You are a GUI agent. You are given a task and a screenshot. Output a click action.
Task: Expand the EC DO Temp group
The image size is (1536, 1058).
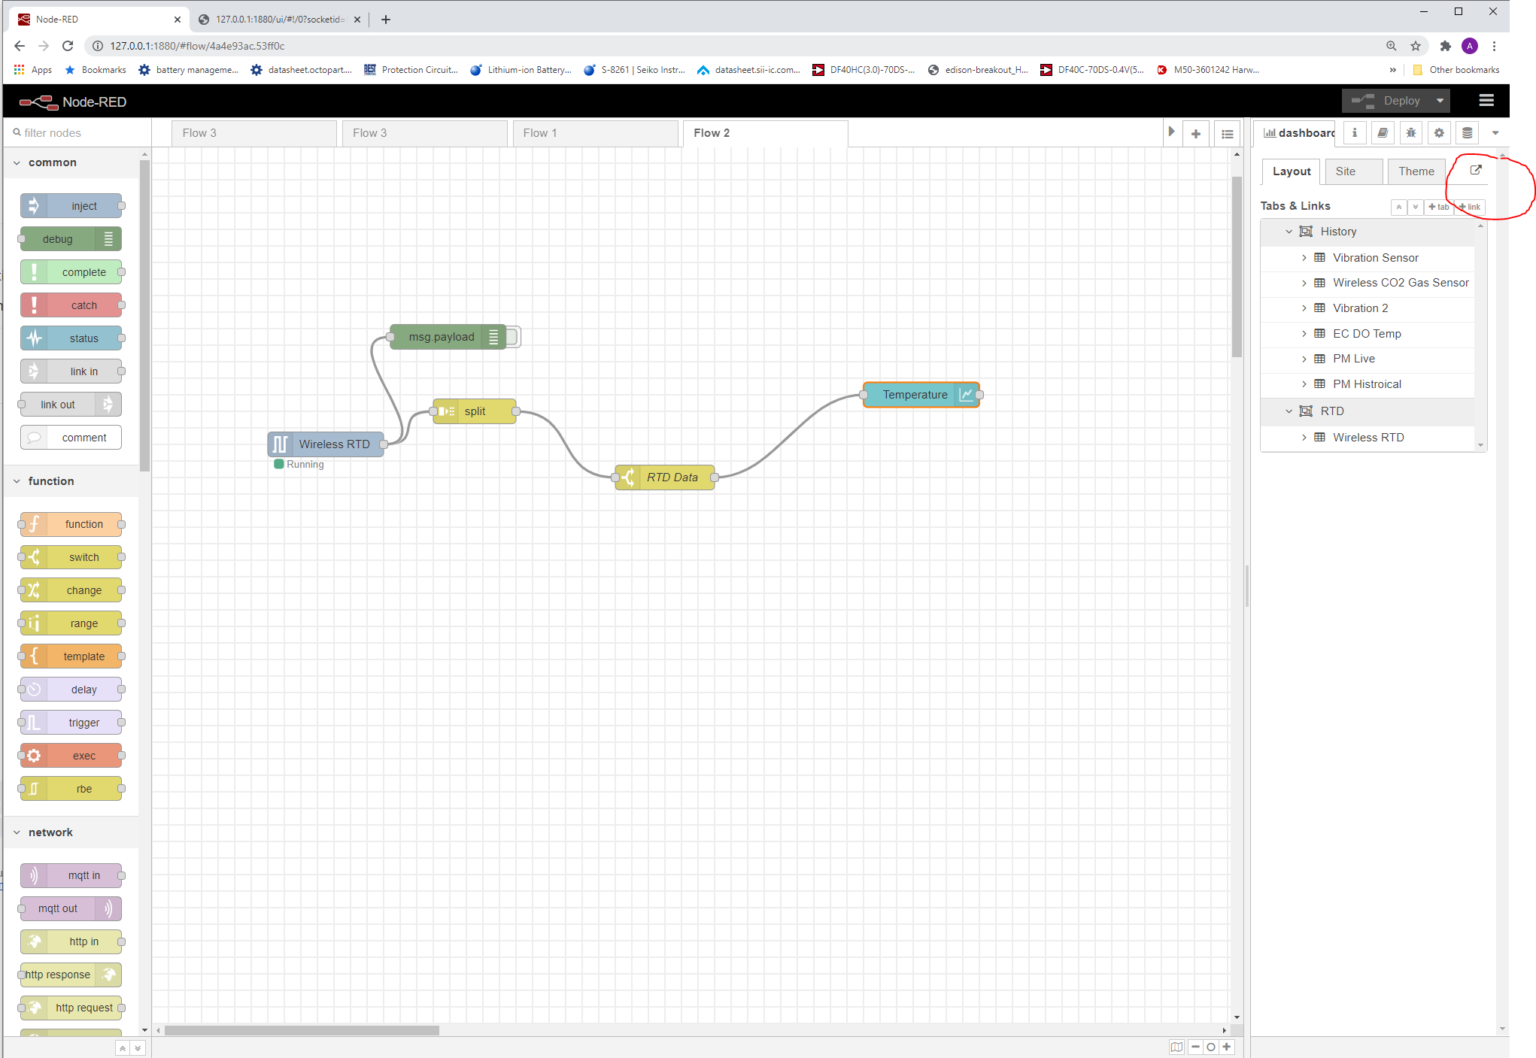(1304, 334)
